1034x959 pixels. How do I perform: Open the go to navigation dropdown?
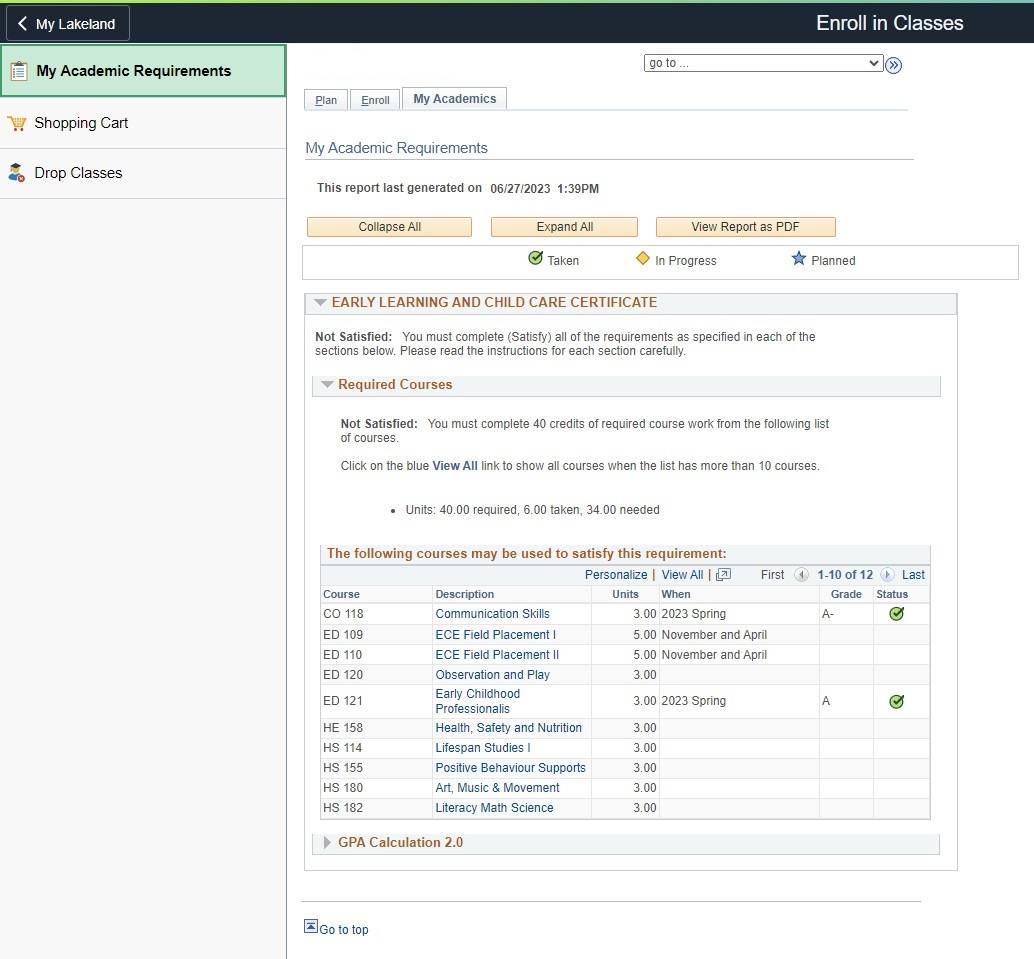(763, 63)
